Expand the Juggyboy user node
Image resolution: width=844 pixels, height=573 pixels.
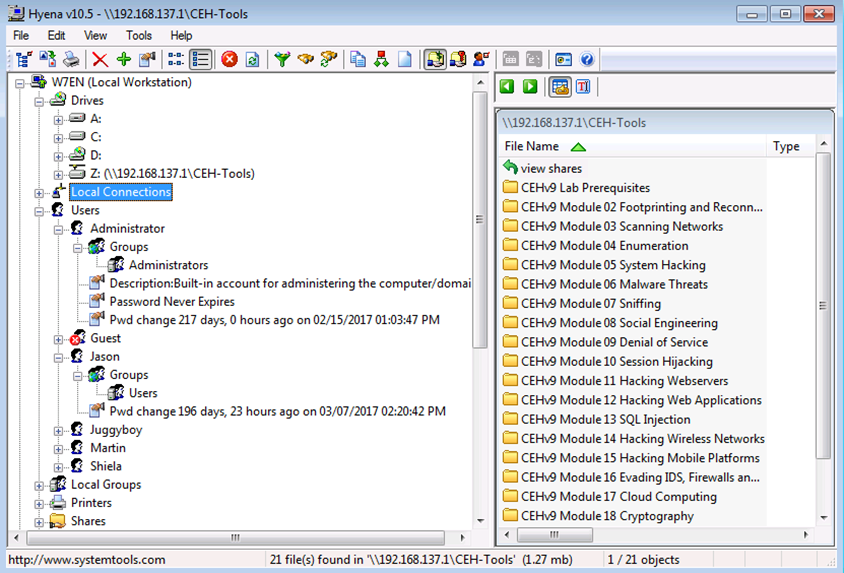[x=59, y=431]
